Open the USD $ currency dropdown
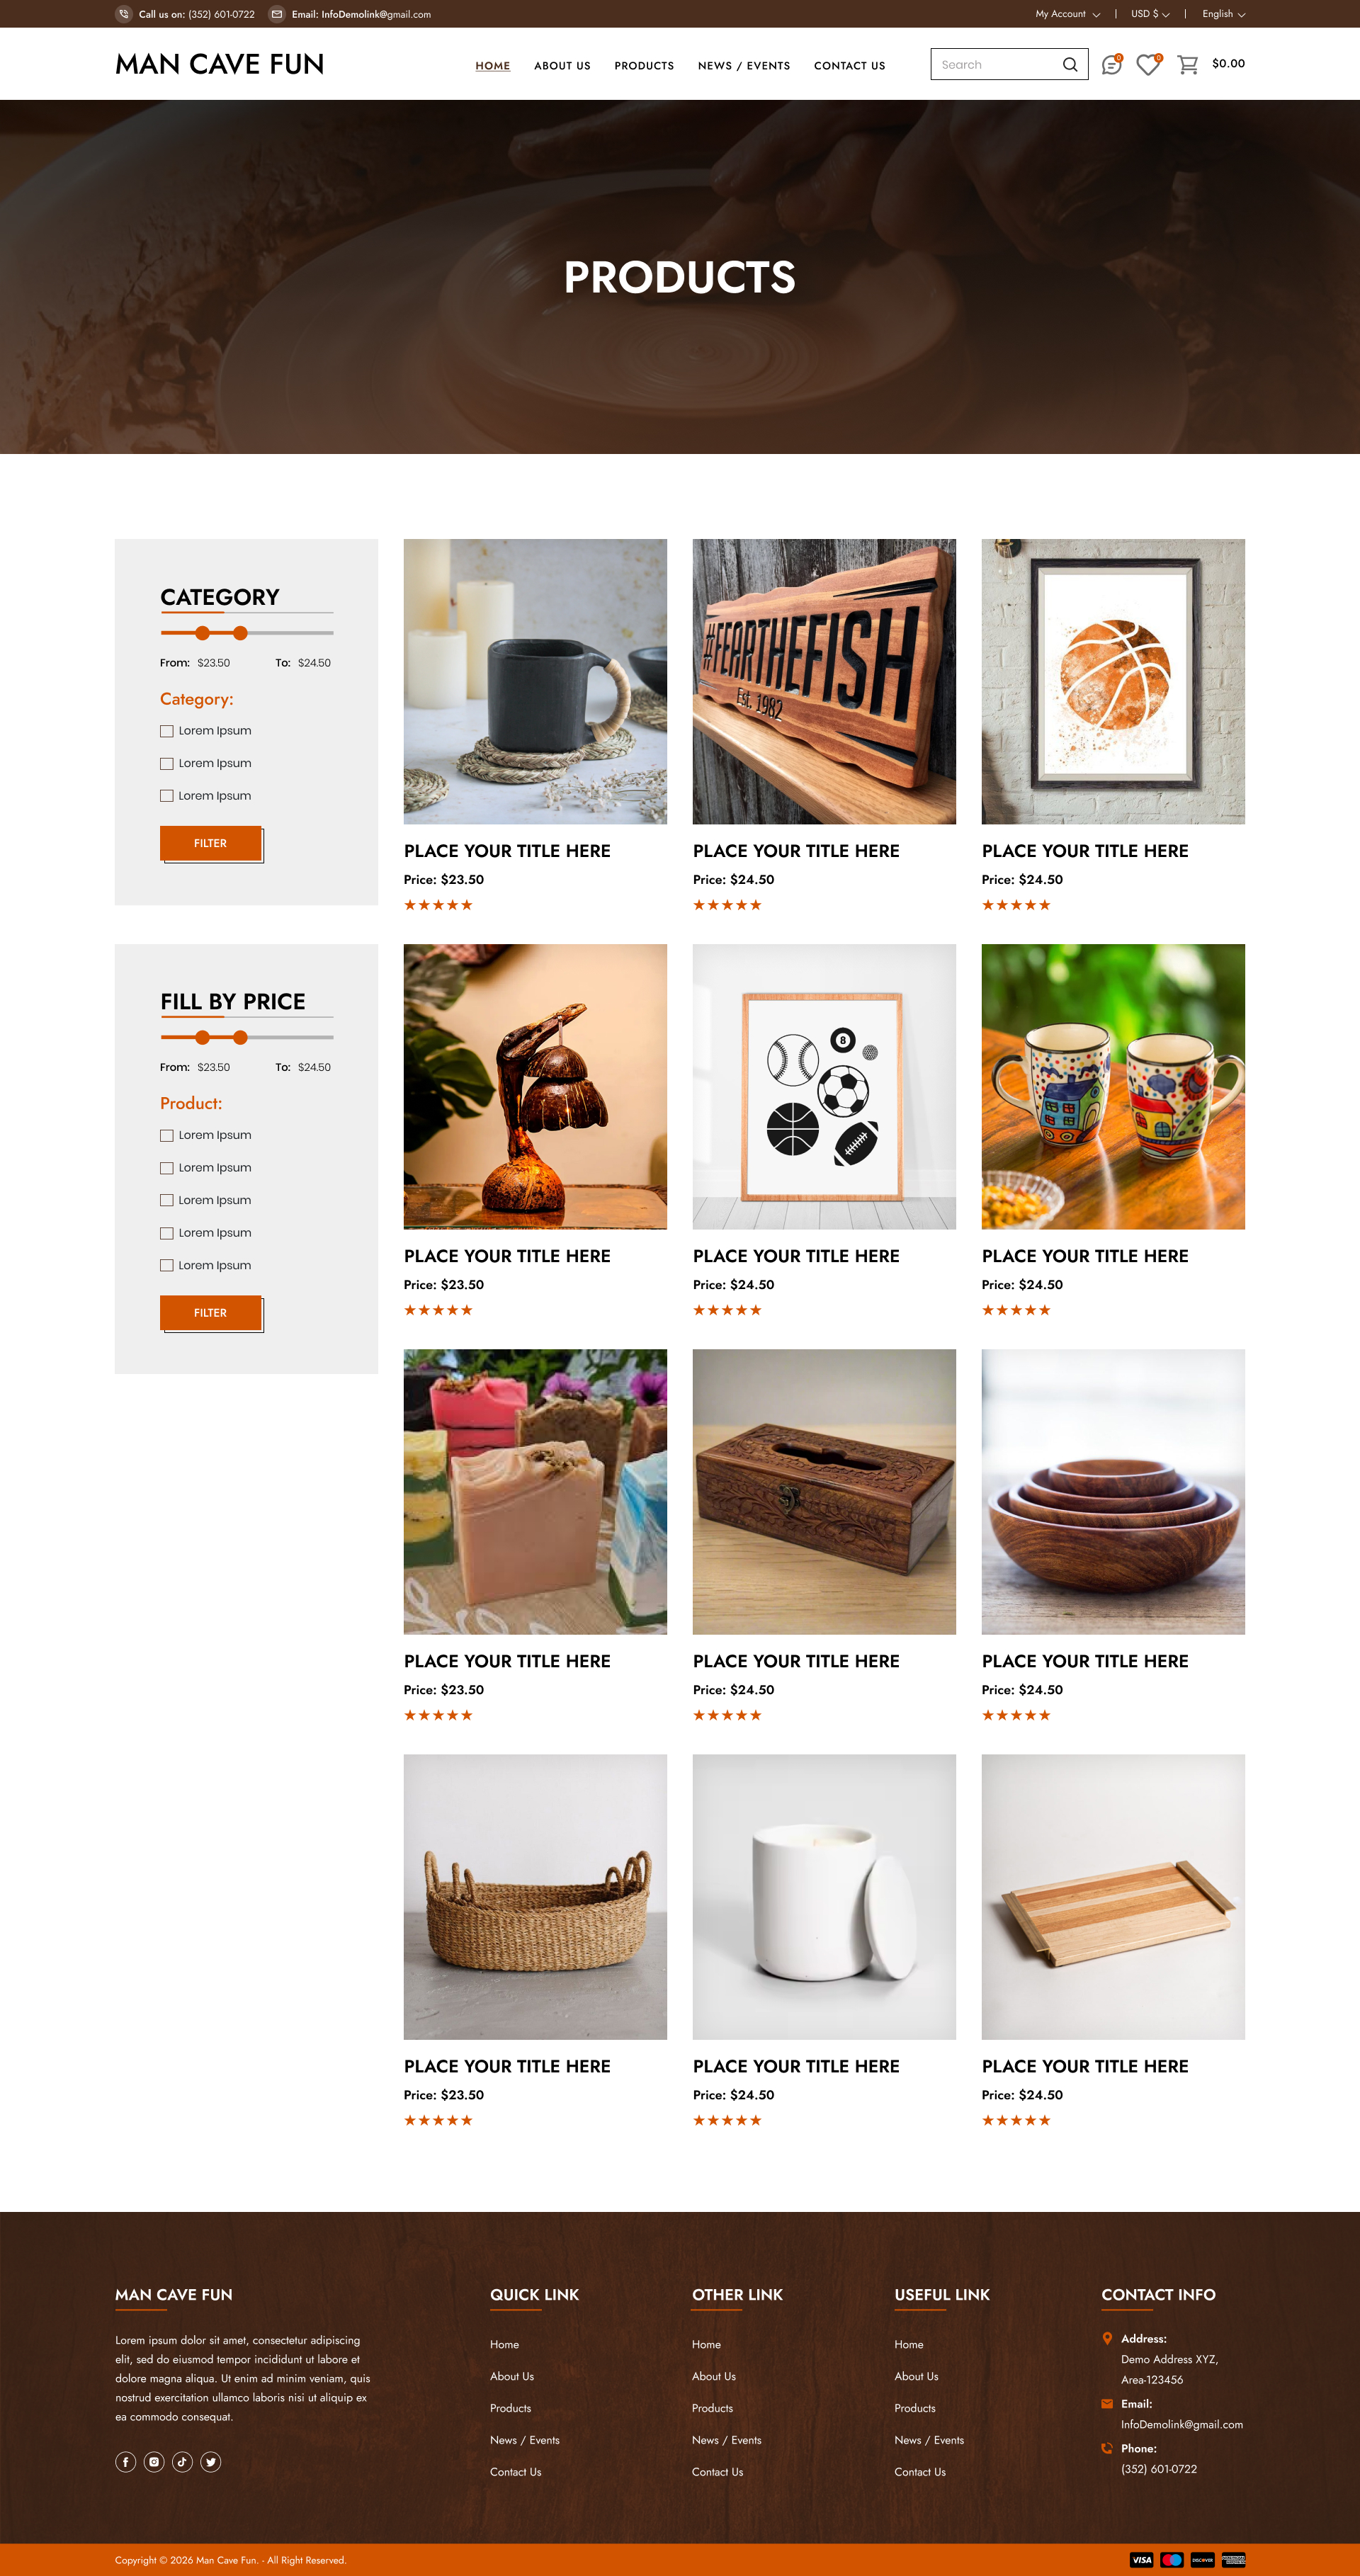1360x2576 pixels. point(1150,14)
